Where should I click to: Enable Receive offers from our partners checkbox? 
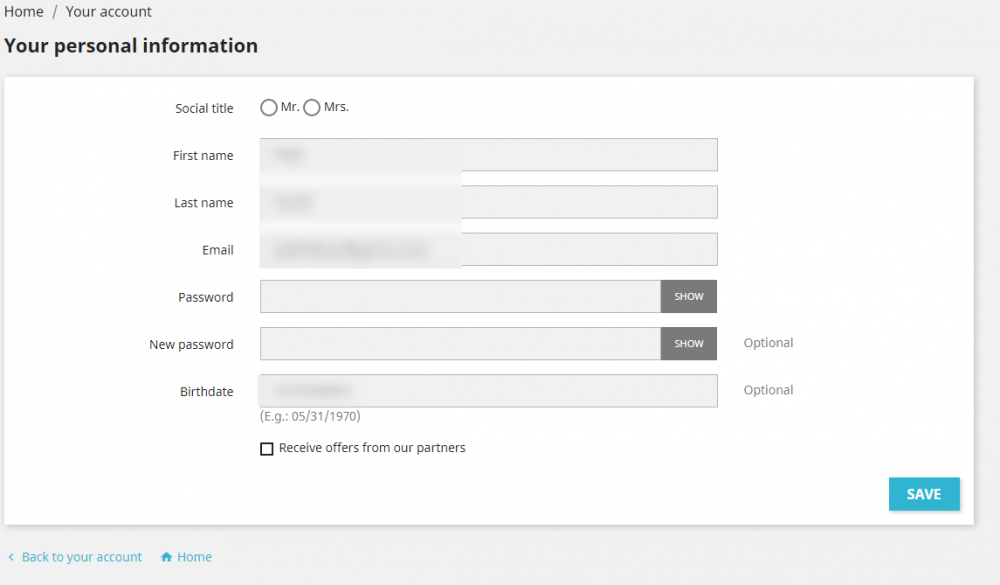(x=267, y=449)
